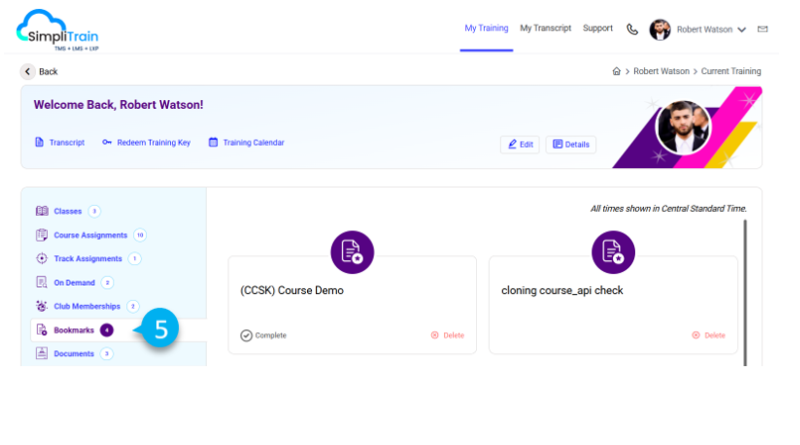Screen dimensions: 800x445
Task: Open Course Assignments in sidebar
Action: point(90,235)
